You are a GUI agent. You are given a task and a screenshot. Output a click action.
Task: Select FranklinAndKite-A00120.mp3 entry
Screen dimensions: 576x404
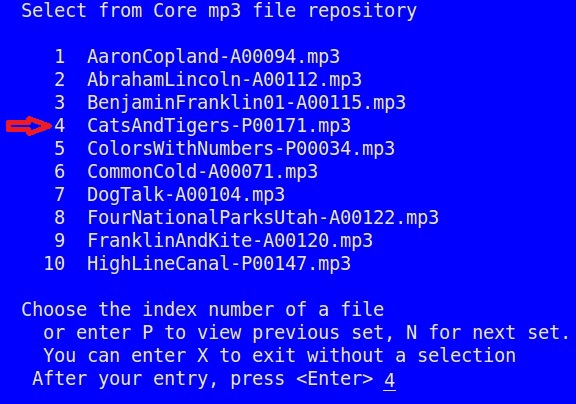230,241
